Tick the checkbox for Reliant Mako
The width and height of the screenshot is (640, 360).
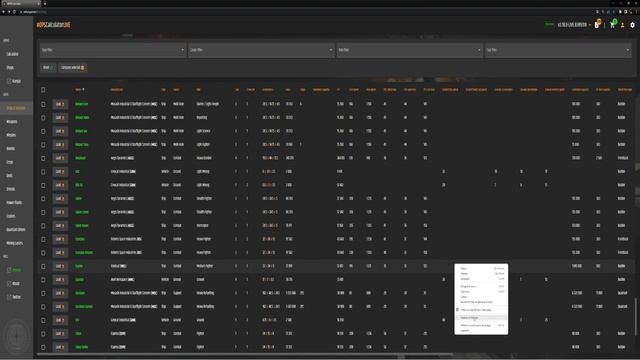43,118
